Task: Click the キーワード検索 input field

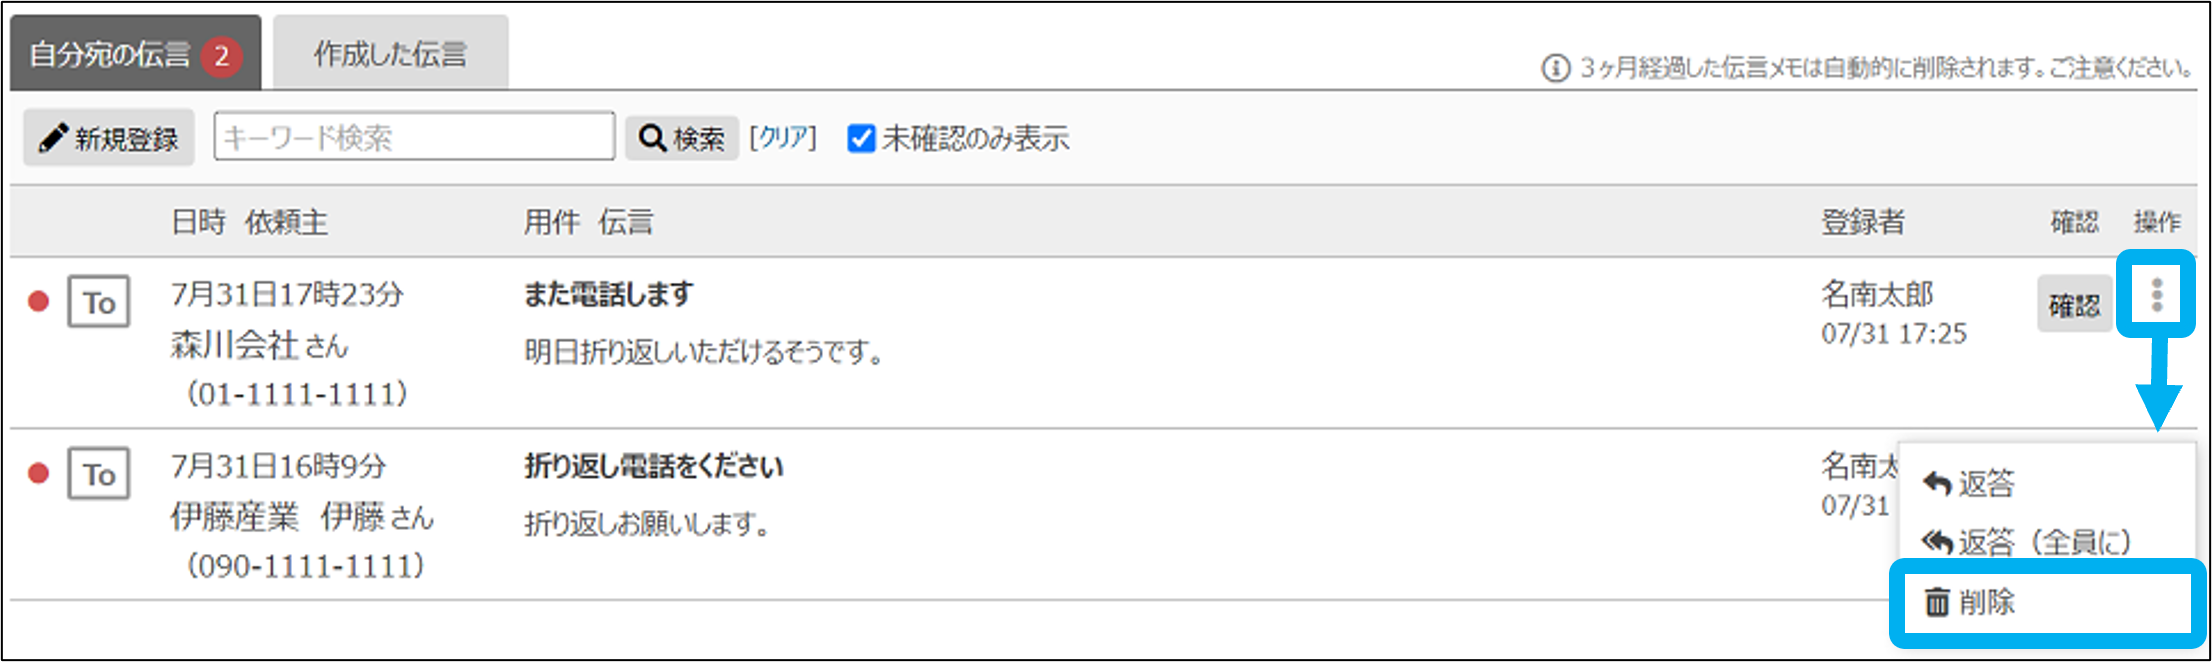Action: tap(414, 137)
